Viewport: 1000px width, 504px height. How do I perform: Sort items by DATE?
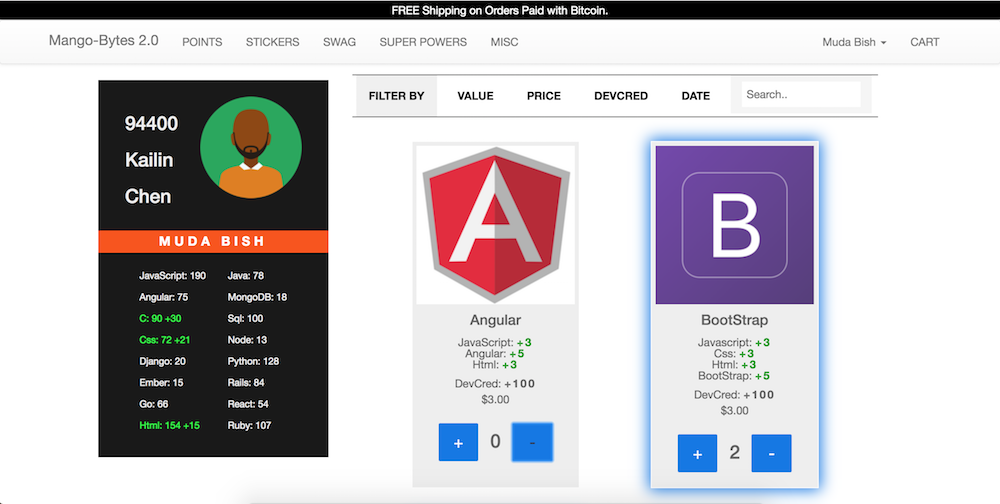pyautogui.click(x=695, y=96)
